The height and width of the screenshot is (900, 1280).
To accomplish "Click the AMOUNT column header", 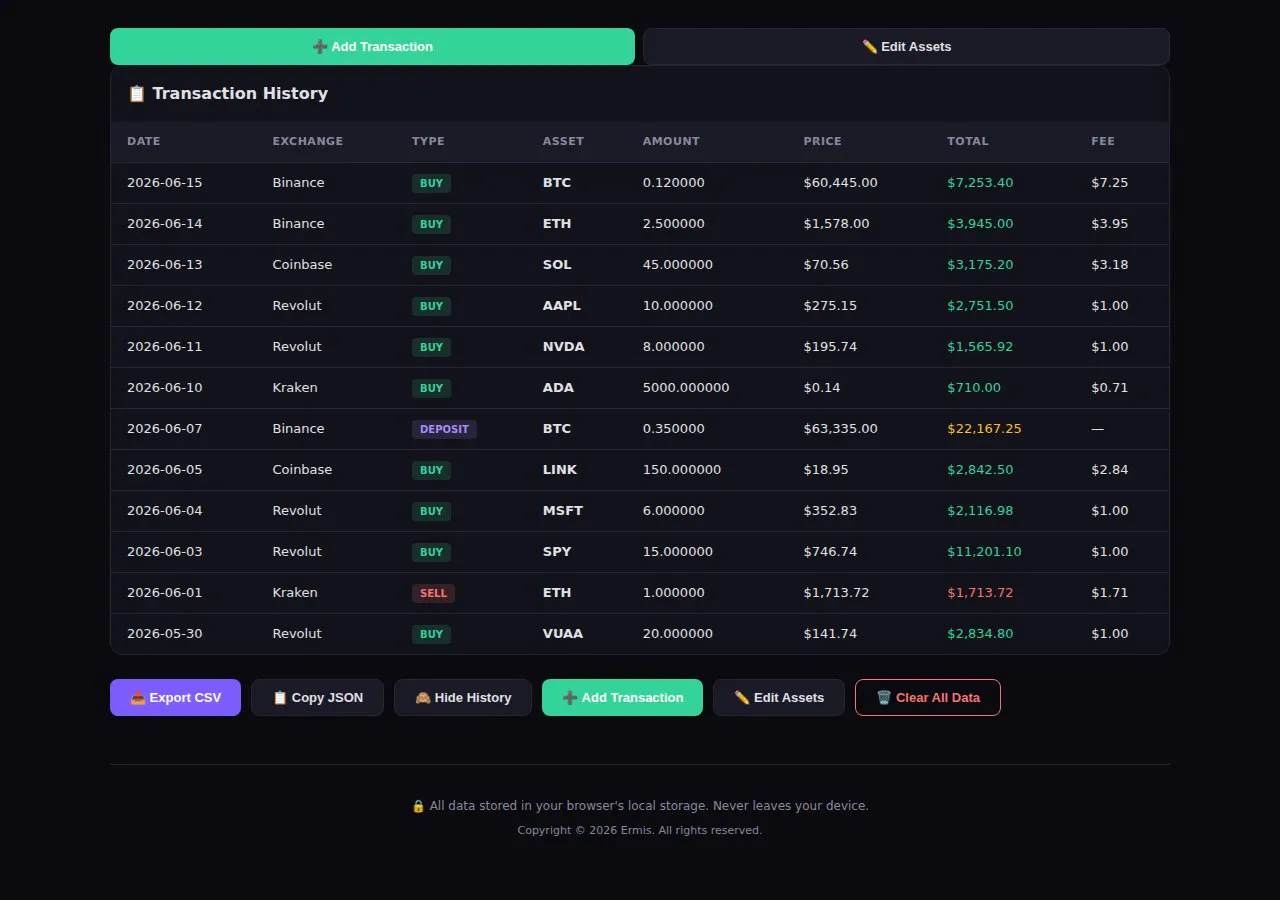I will click(671, 141).
